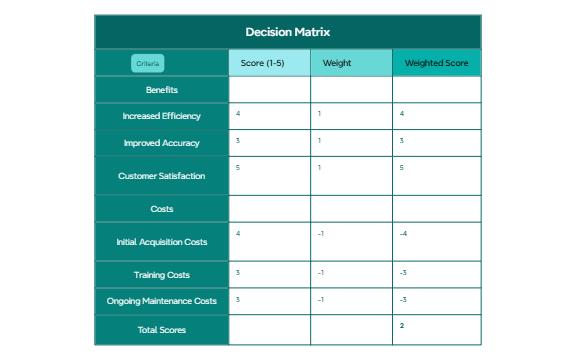Select the Costs row label

coord(162,209)
